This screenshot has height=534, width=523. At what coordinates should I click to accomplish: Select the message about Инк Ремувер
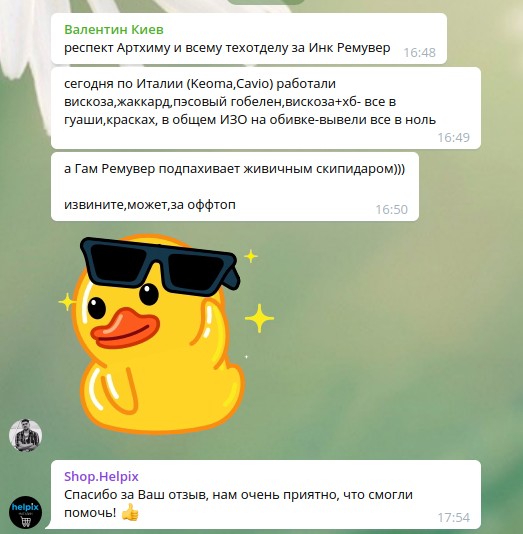point(249,38)
